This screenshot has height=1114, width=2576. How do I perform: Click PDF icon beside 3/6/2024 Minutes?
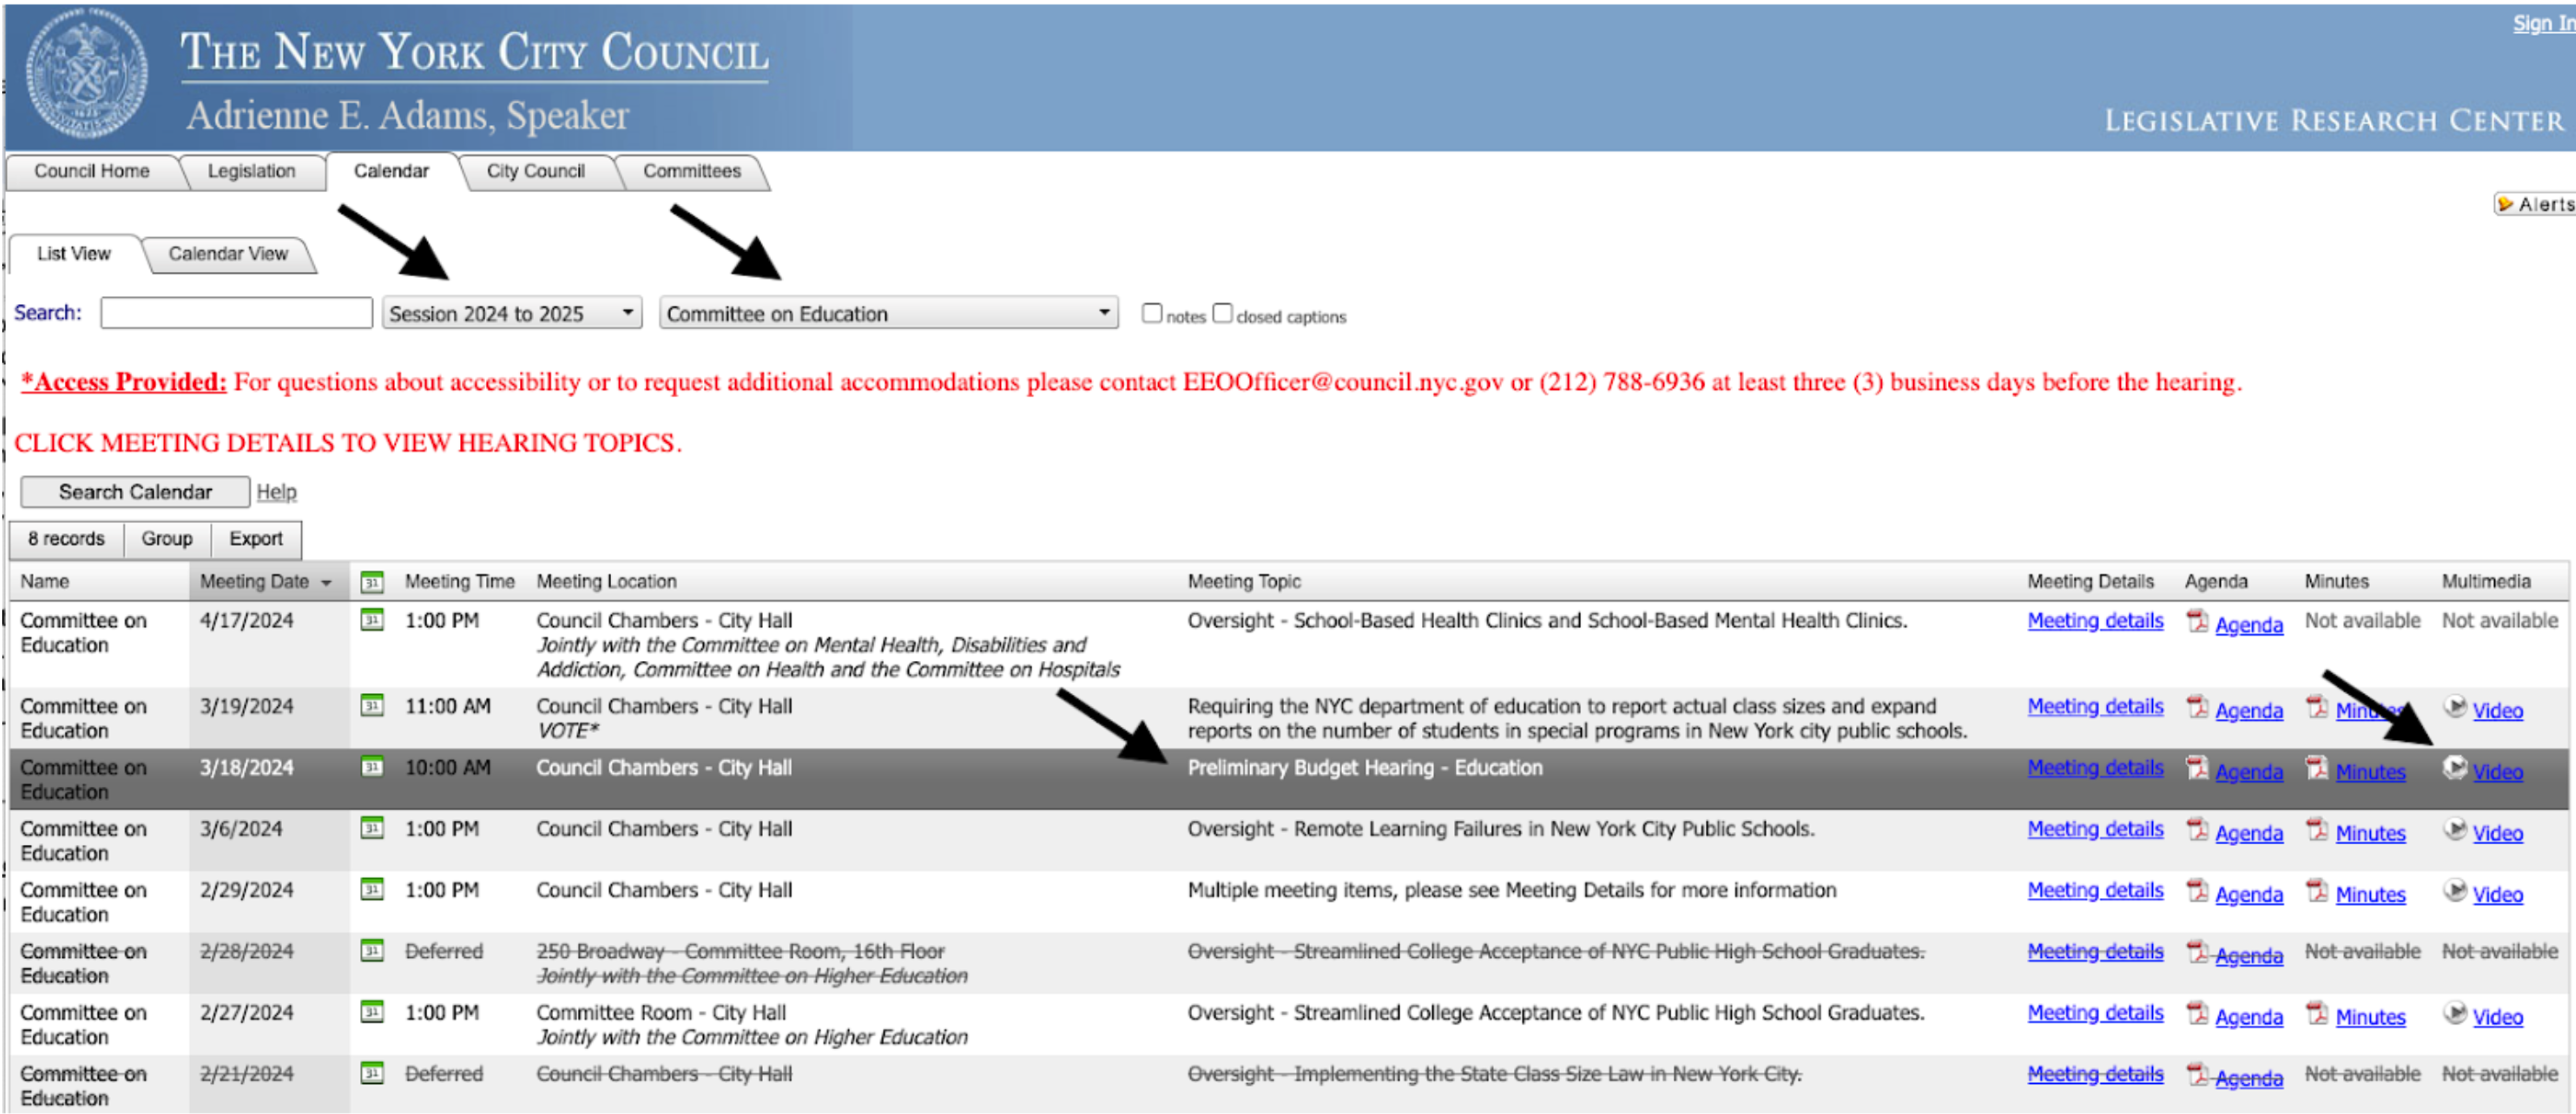coord(2317,829)
